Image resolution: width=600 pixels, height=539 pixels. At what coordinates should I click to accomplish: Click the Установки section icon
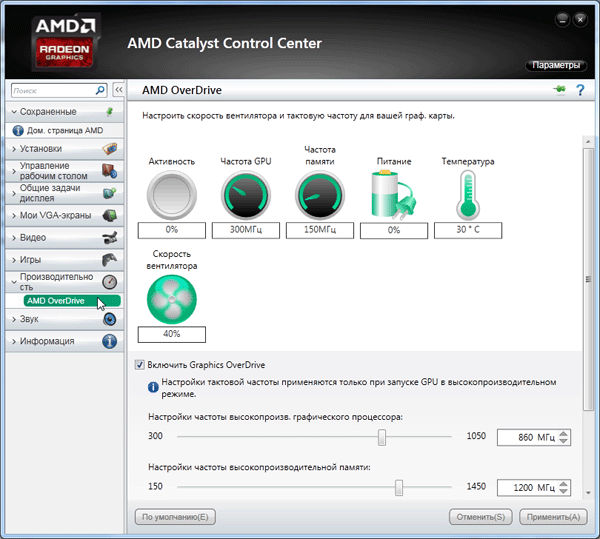(x=110, y=148)
